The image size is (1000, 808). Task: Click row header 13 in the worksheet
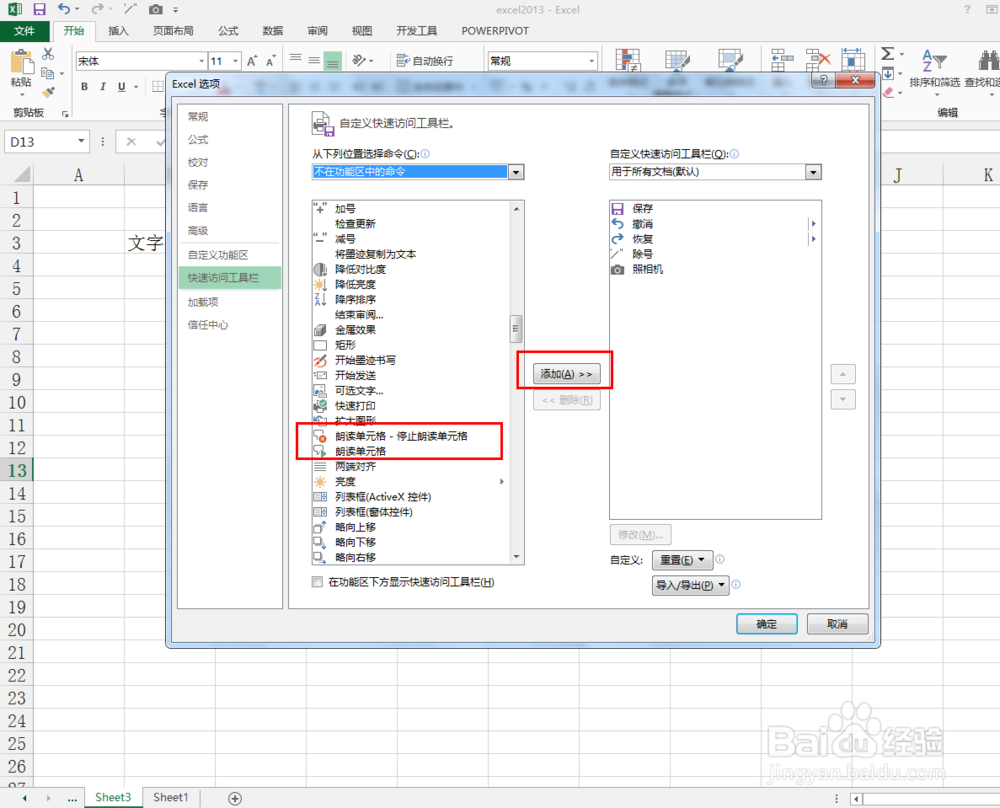17,471
